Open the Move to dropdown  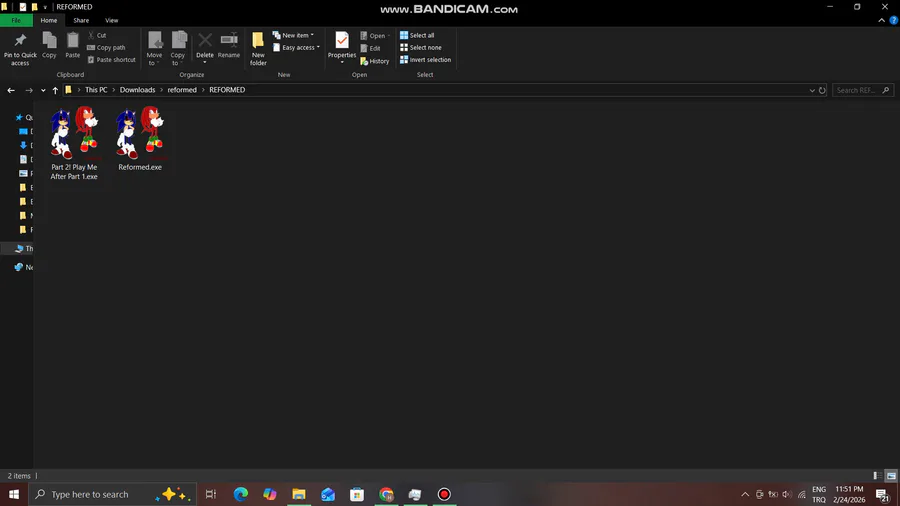(x=154, y=49)
